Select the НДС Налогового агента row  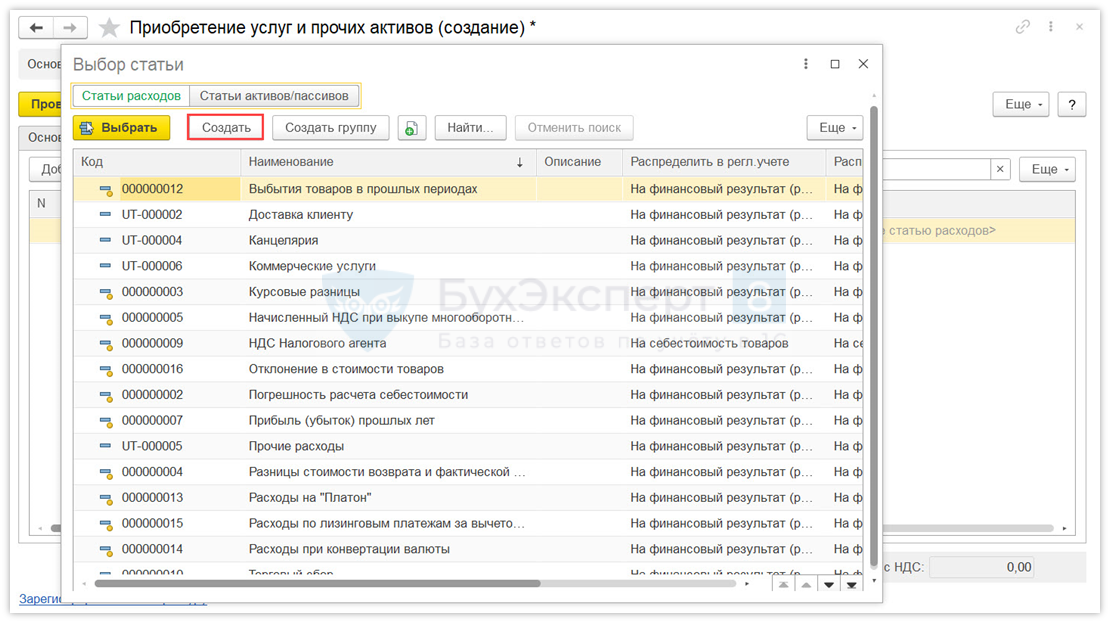point(468,343)
